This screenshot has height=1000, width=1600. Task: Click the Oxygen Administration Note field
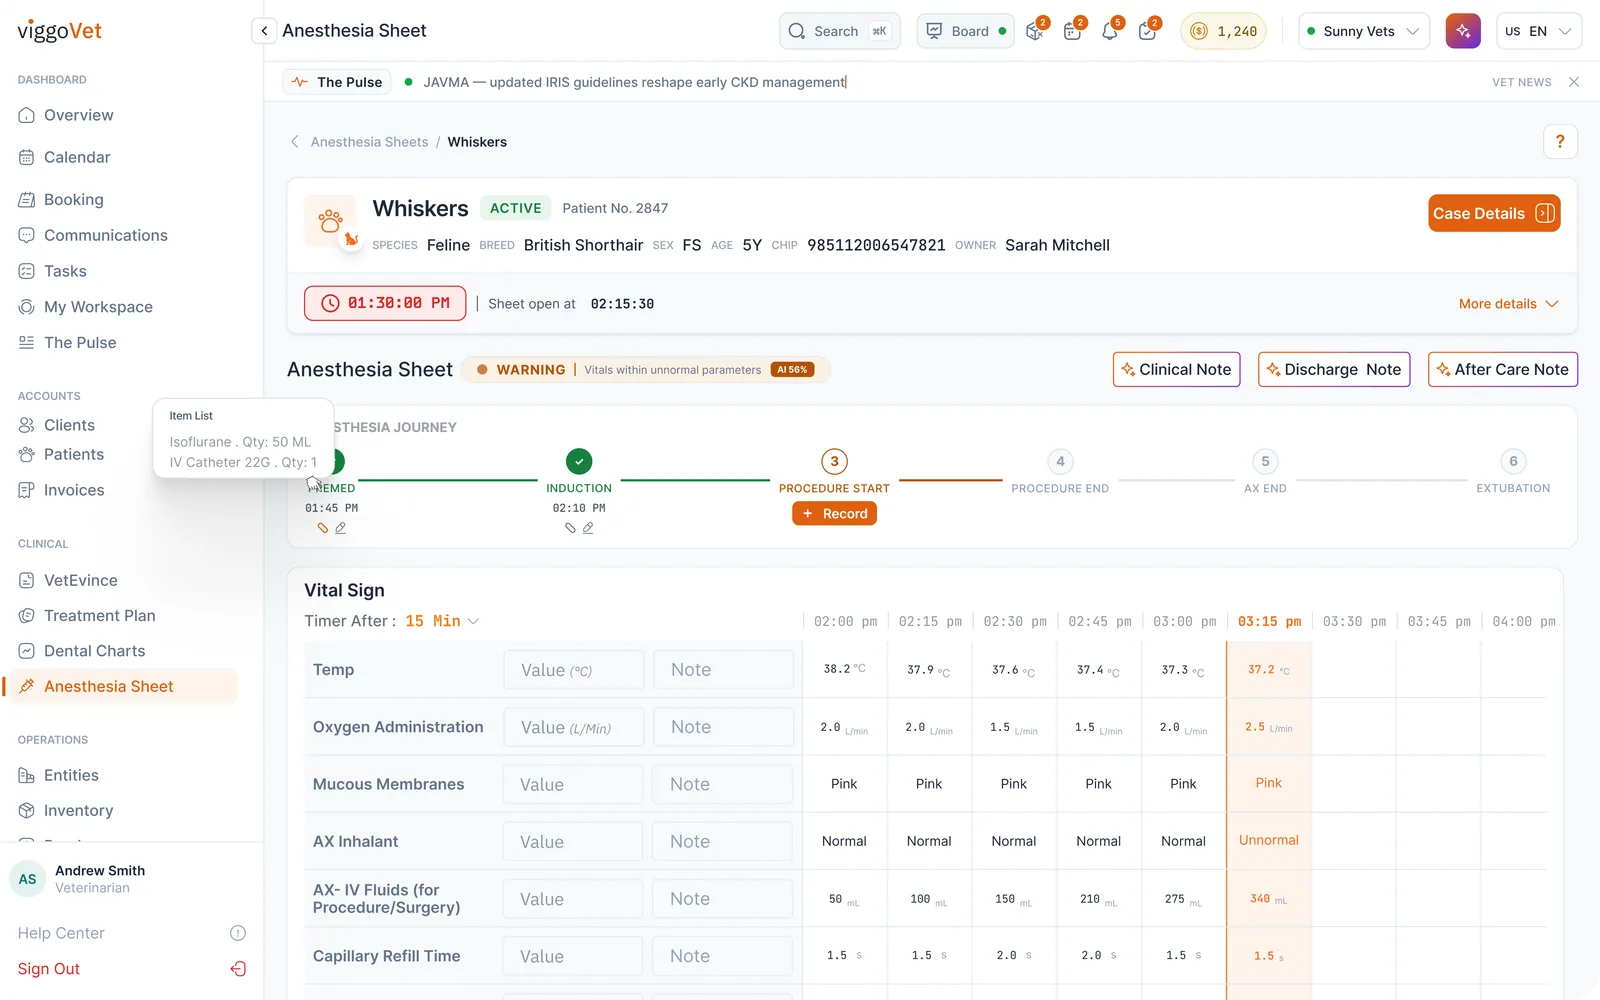point(724,727)
